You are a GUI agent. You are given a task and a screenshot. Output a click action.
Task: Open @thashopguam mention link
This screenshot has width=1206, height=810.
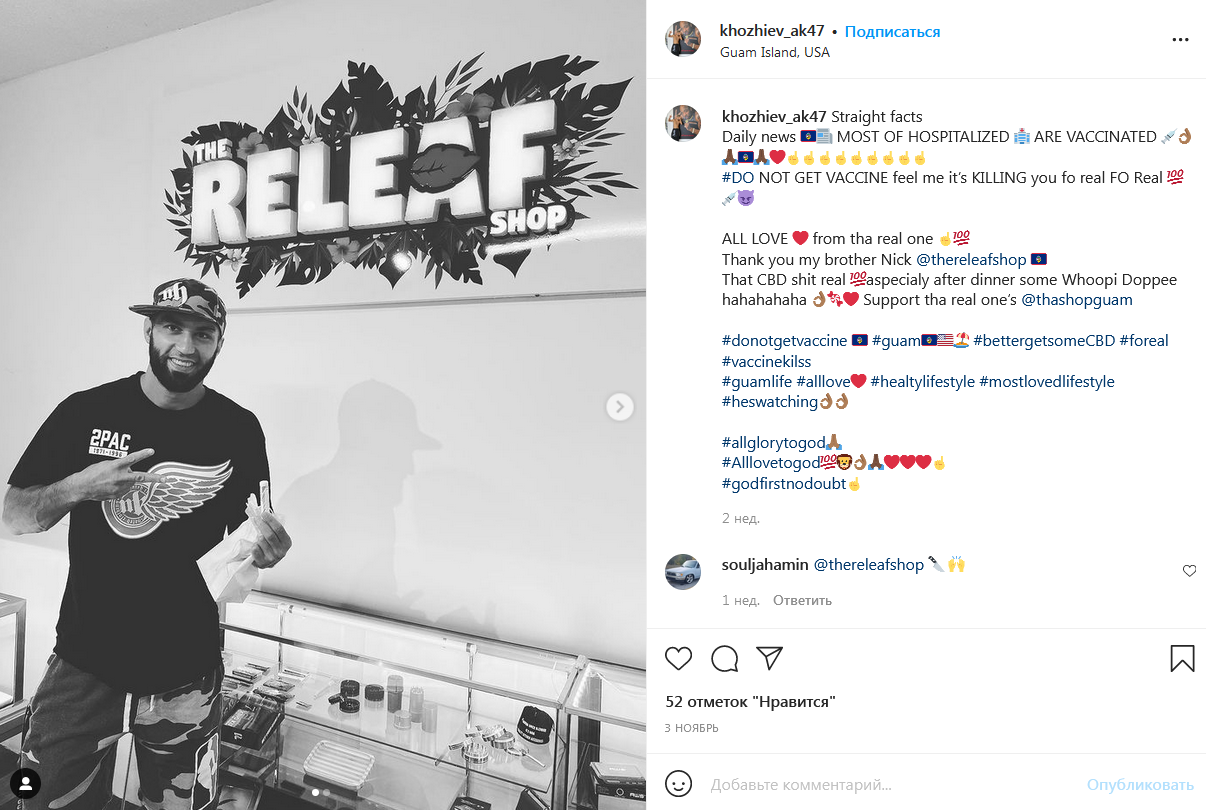point(1077,299)
